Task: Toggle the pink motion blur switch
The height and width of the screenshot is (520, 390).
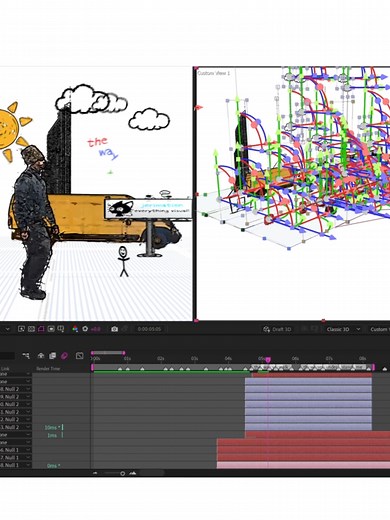Action: coord(64,356)
